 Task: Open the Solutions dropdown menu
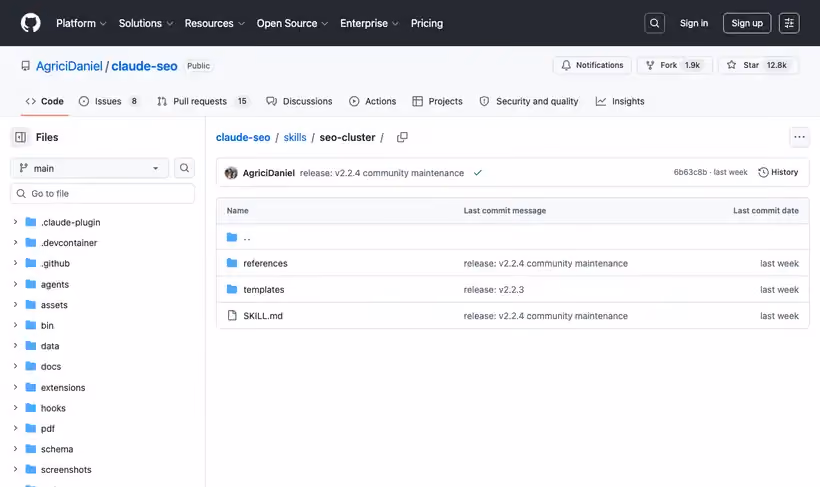click(146, 23)
